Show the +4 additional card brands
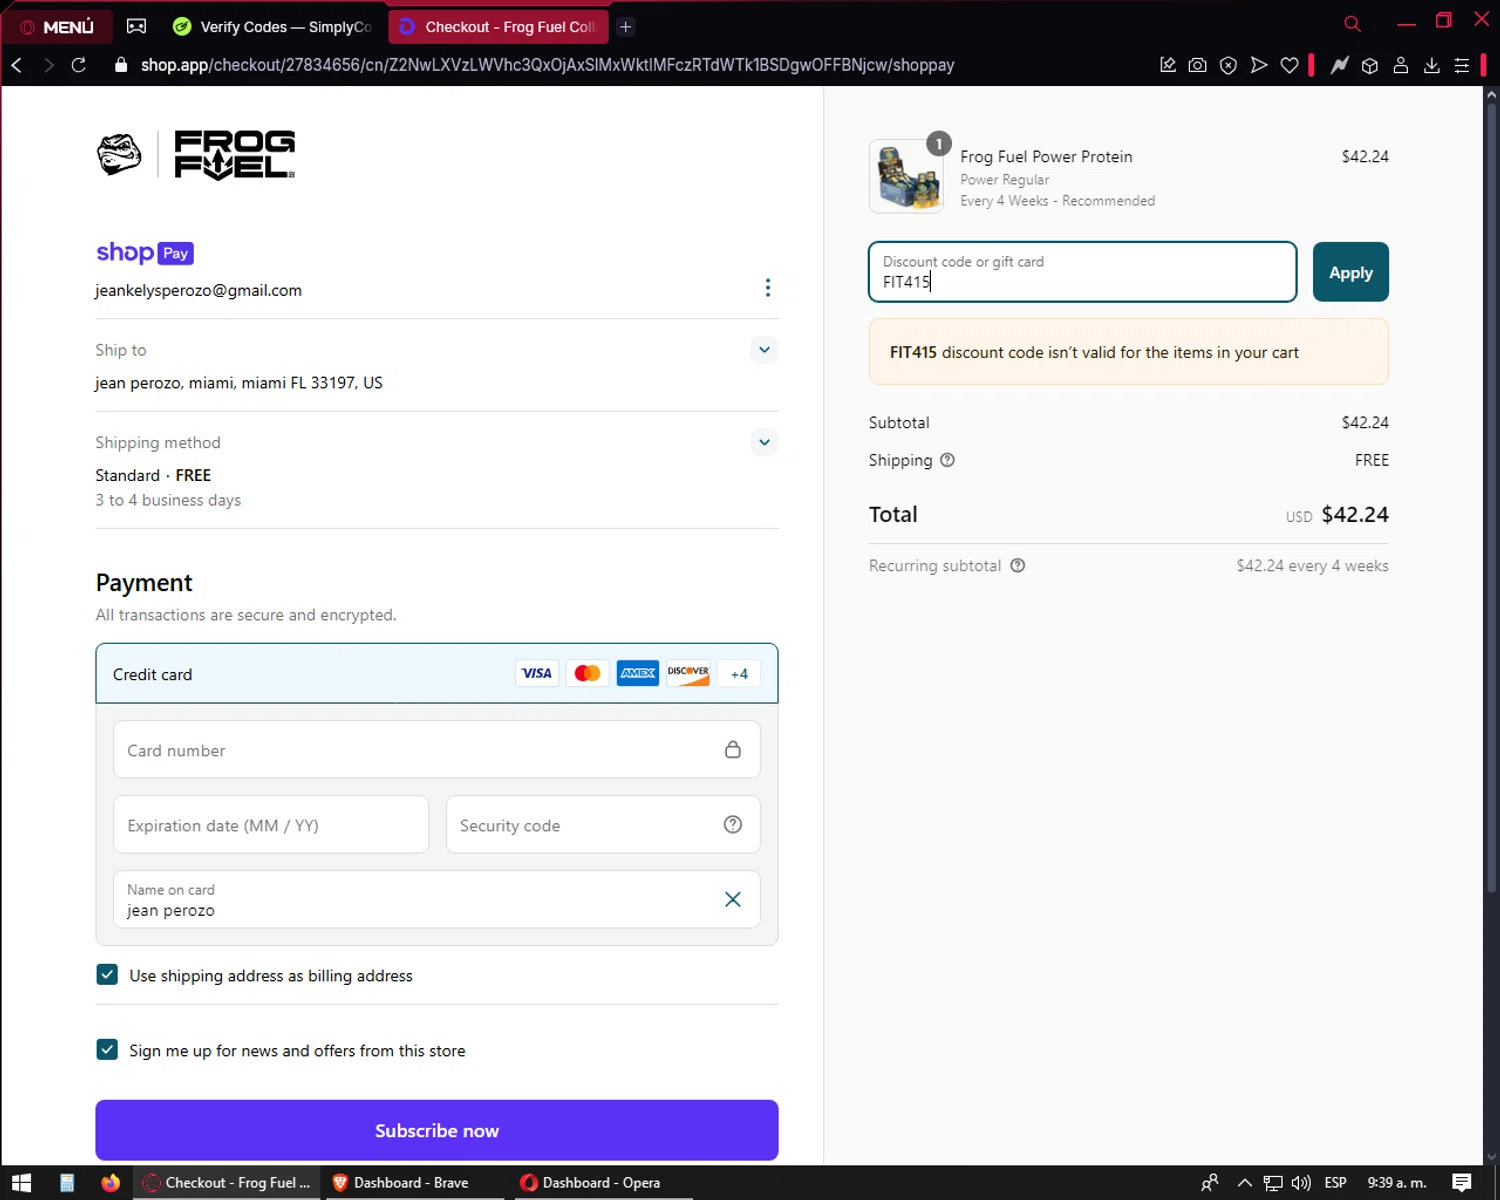 point(739,674)
